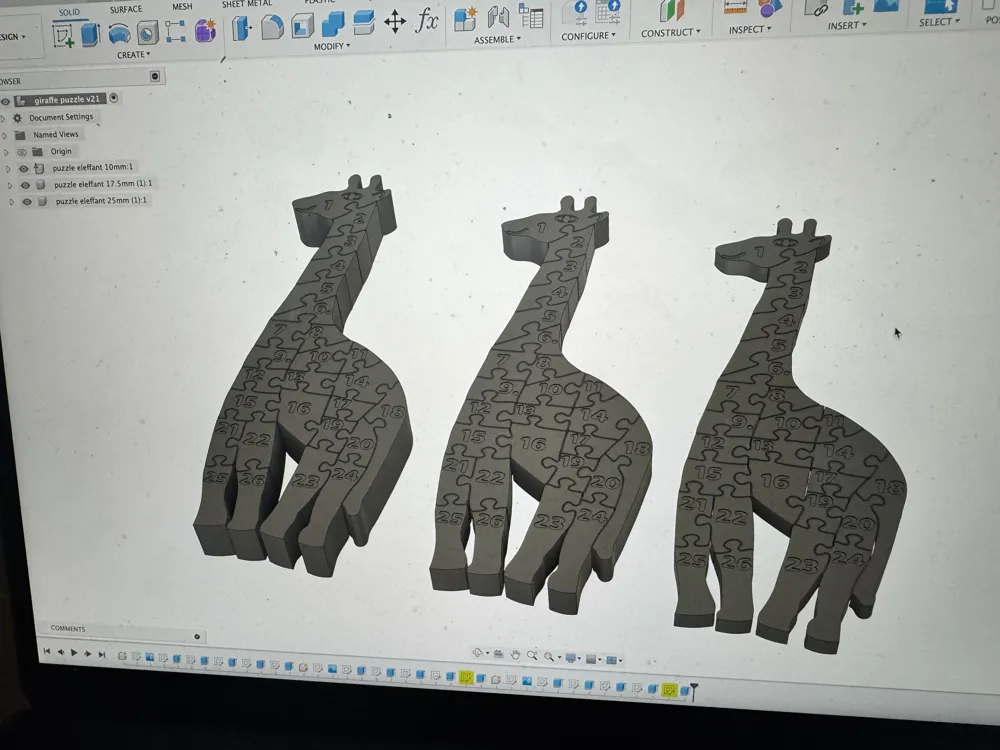Select the Press Pull tool

click(x=242, y=29)
